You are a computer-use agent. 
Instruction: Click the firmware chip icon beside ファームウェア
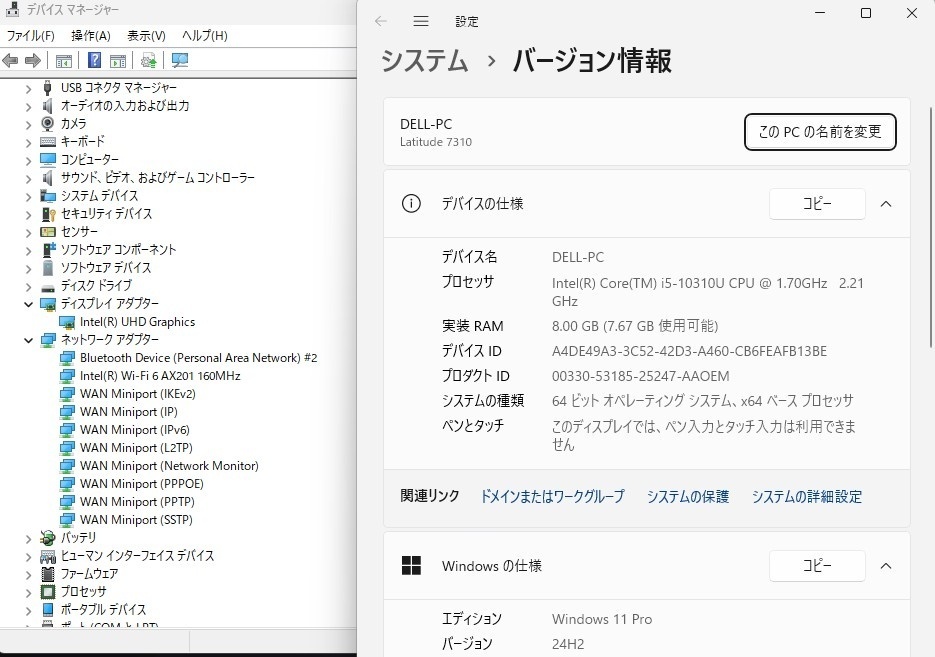coord(48,574)
